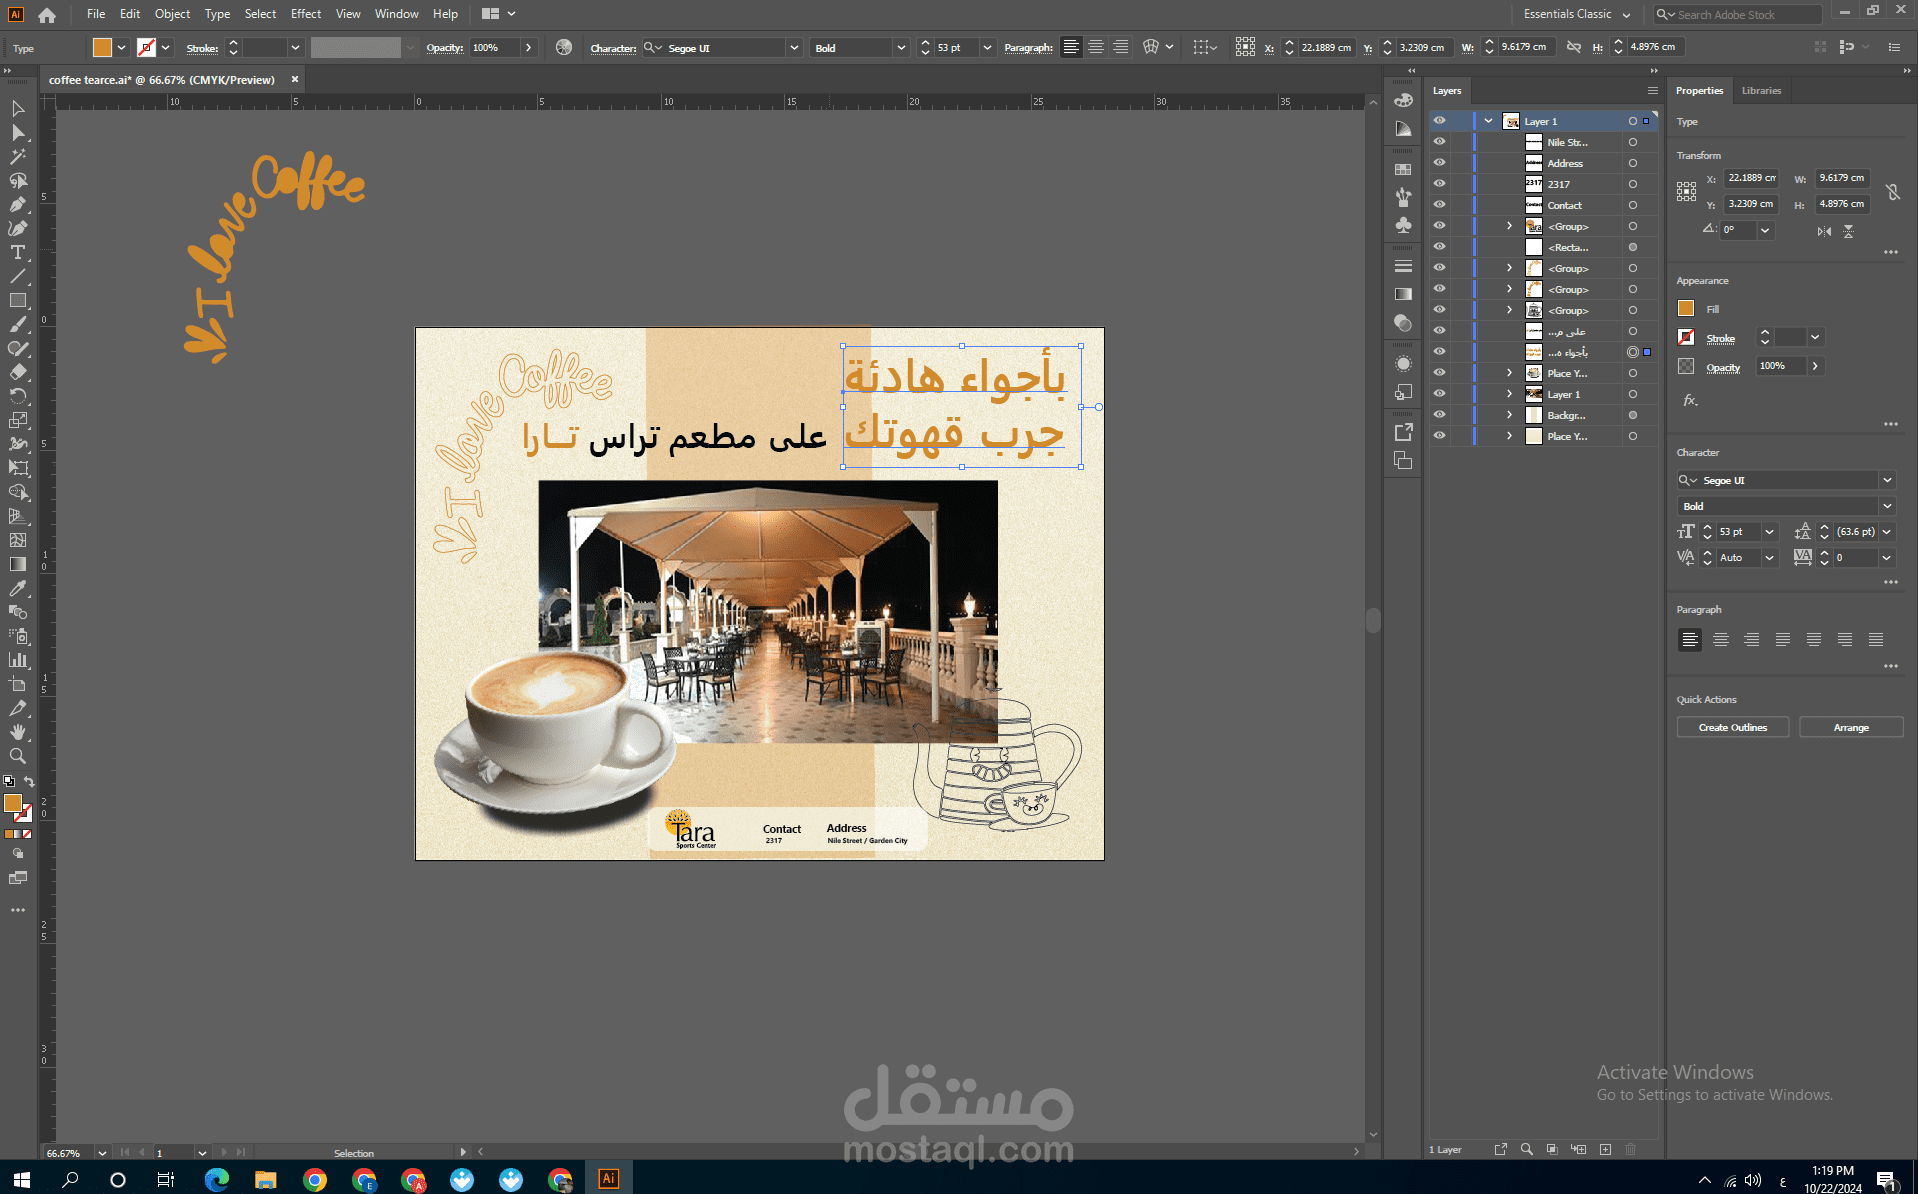The image size is (1918, 1194).
Task: Open the Effect menu
Action: point(306,14)
